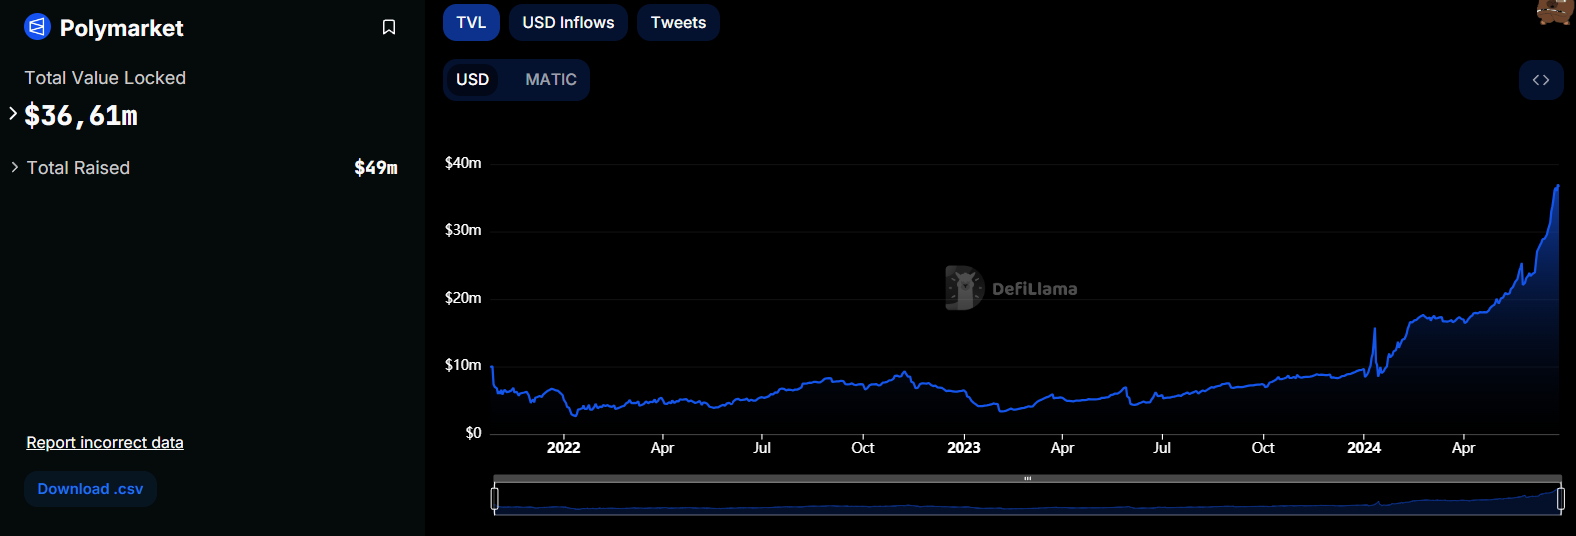The width and height of the screenshot is (1576, 536).
Task: Switch chart denomination to USD
Action: [x=473, y=79]
